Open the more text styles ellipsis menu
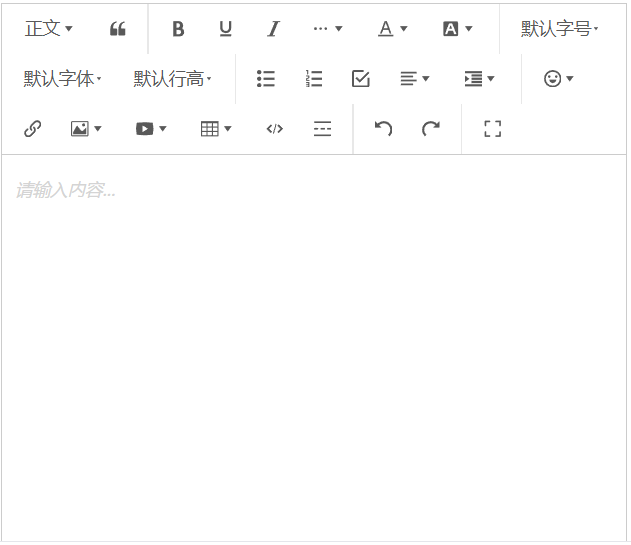 pyautogui.click(x=328, y=29)
